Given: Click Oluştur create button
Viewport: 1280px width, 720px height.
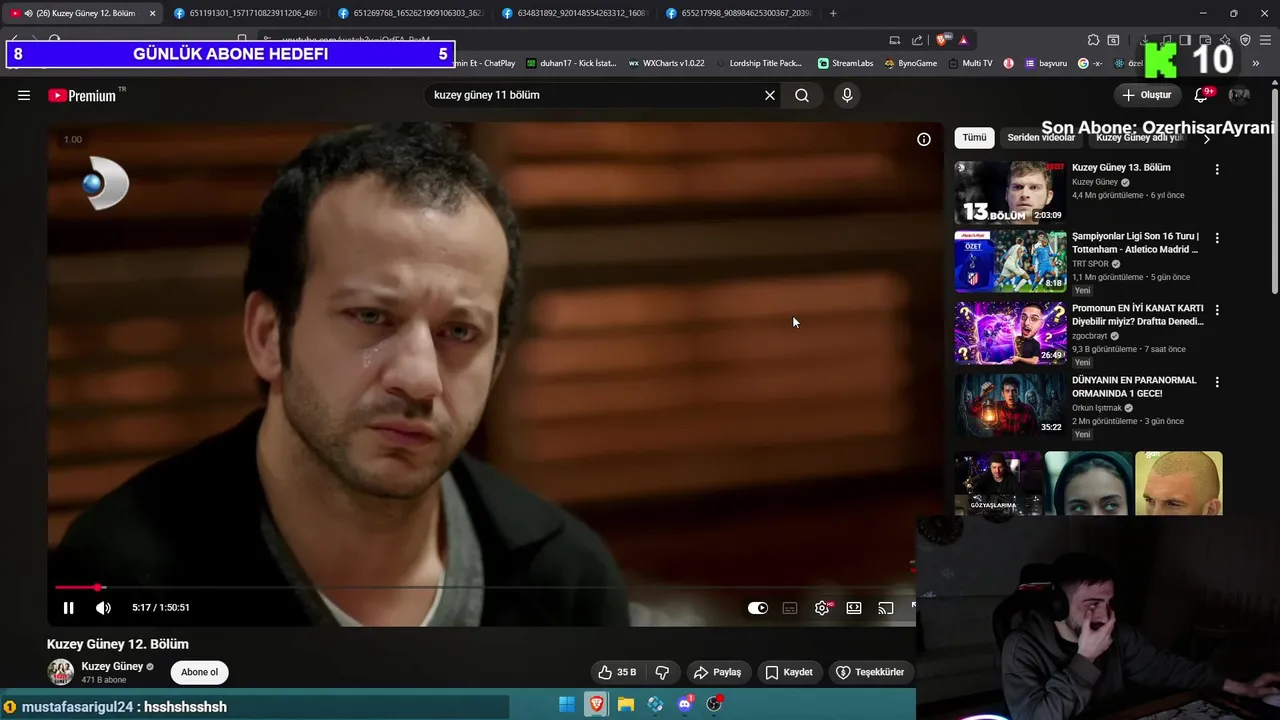Looking at the screenshot, I should (1147, 95).
